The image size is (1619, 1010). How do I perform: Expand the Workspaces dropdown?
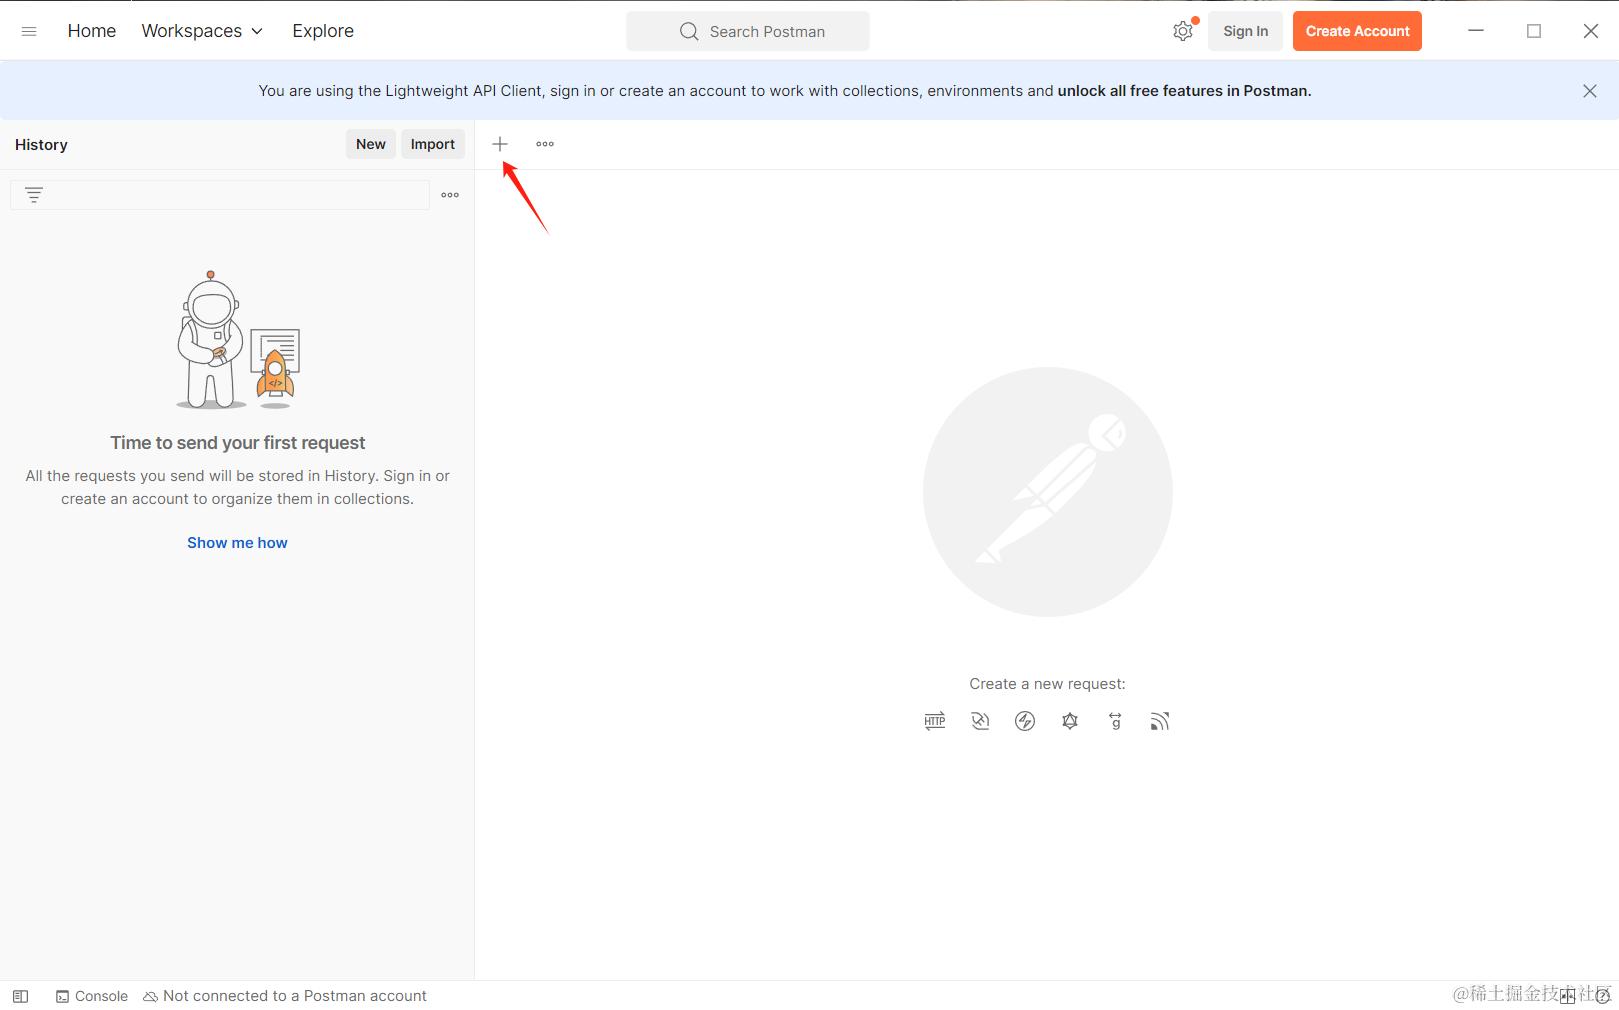(x=202, y=31)
